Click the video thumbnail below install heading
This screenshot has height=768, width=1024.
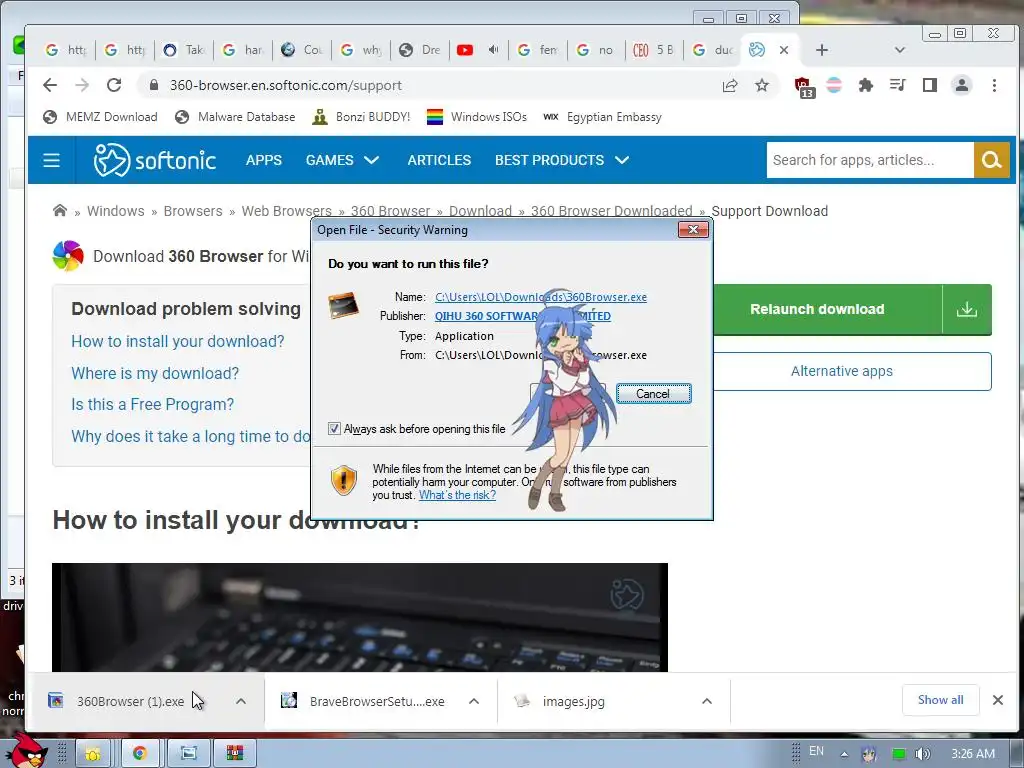tap(360, 617)
